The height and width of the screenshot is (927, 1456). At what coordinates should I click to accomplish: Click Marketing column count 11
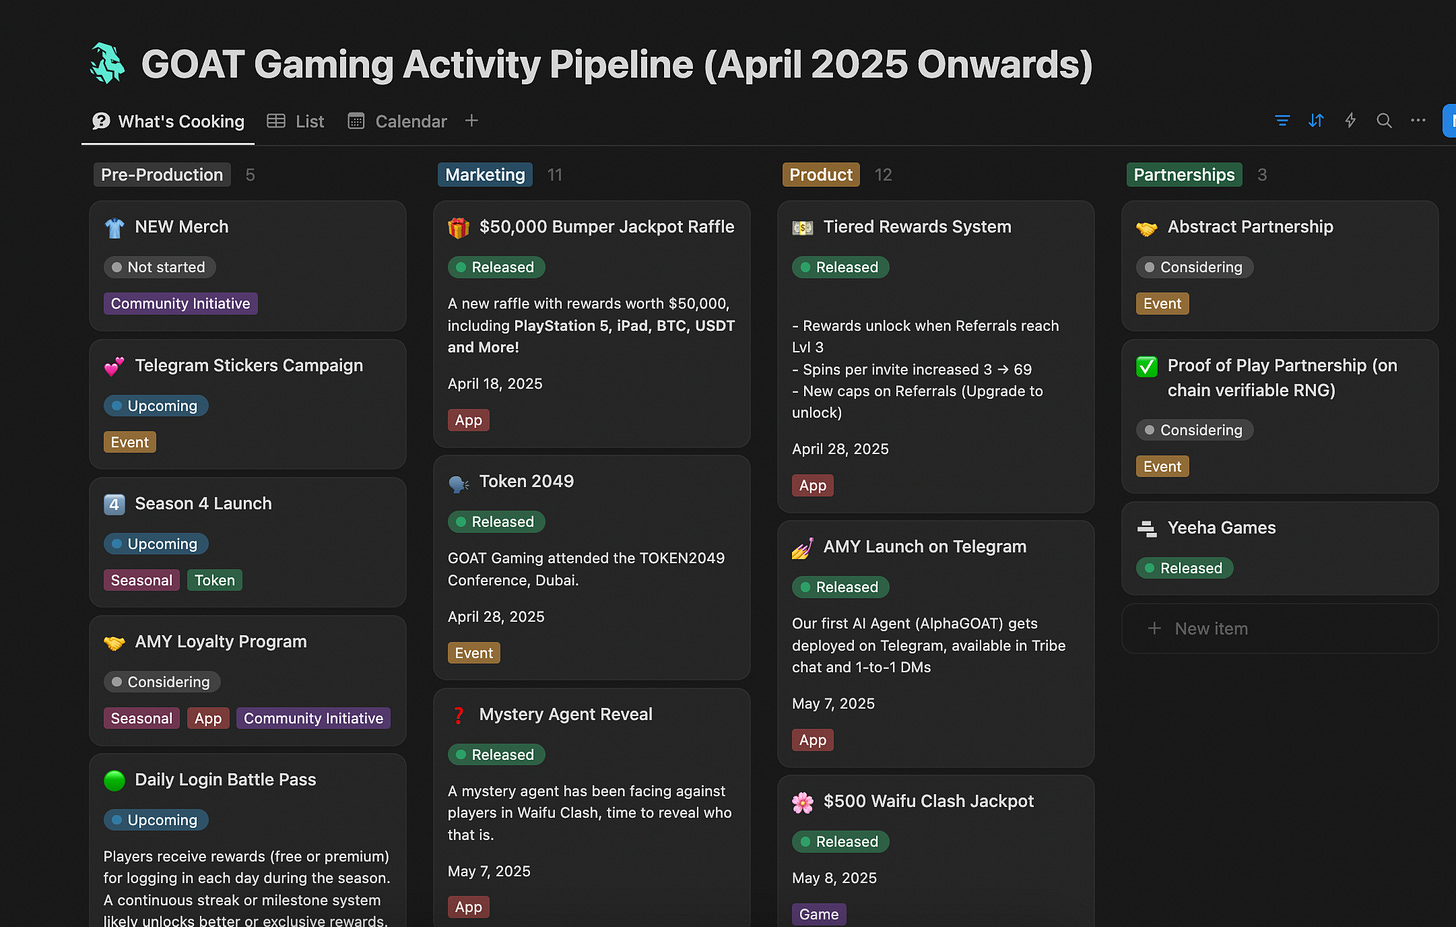click(555, 175)
